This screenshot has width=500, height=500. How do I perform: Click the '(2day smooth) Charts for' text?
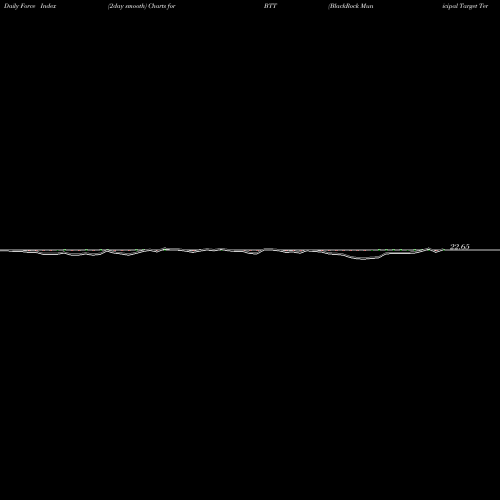pos(142,6)
